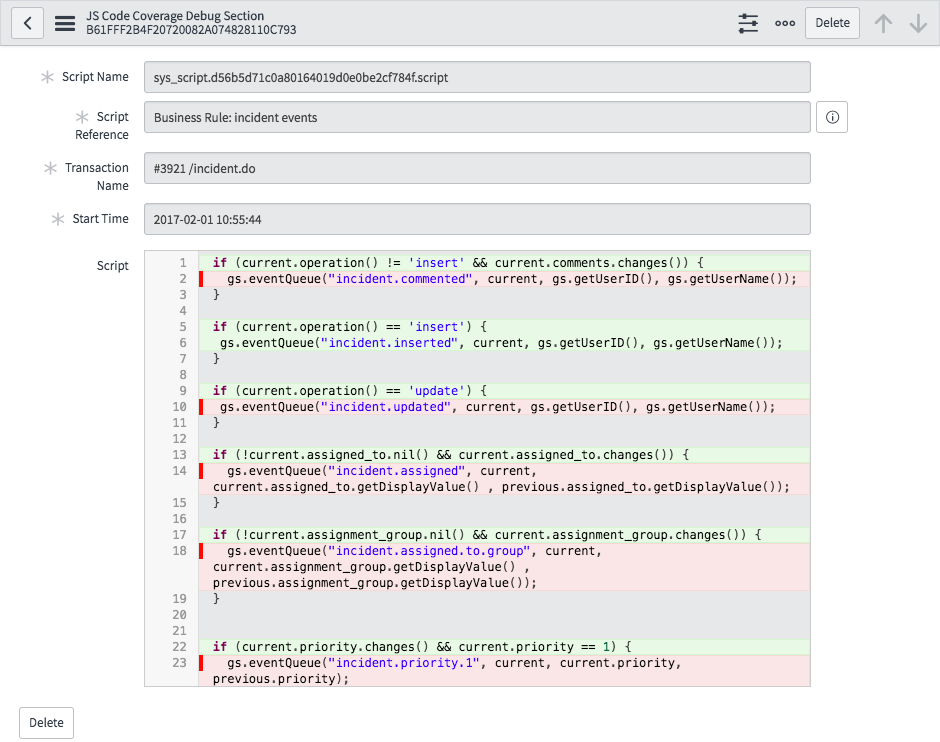Go back using the left chevron button
940x742 pixels.
pyautogui.click(x=28, y=23)
